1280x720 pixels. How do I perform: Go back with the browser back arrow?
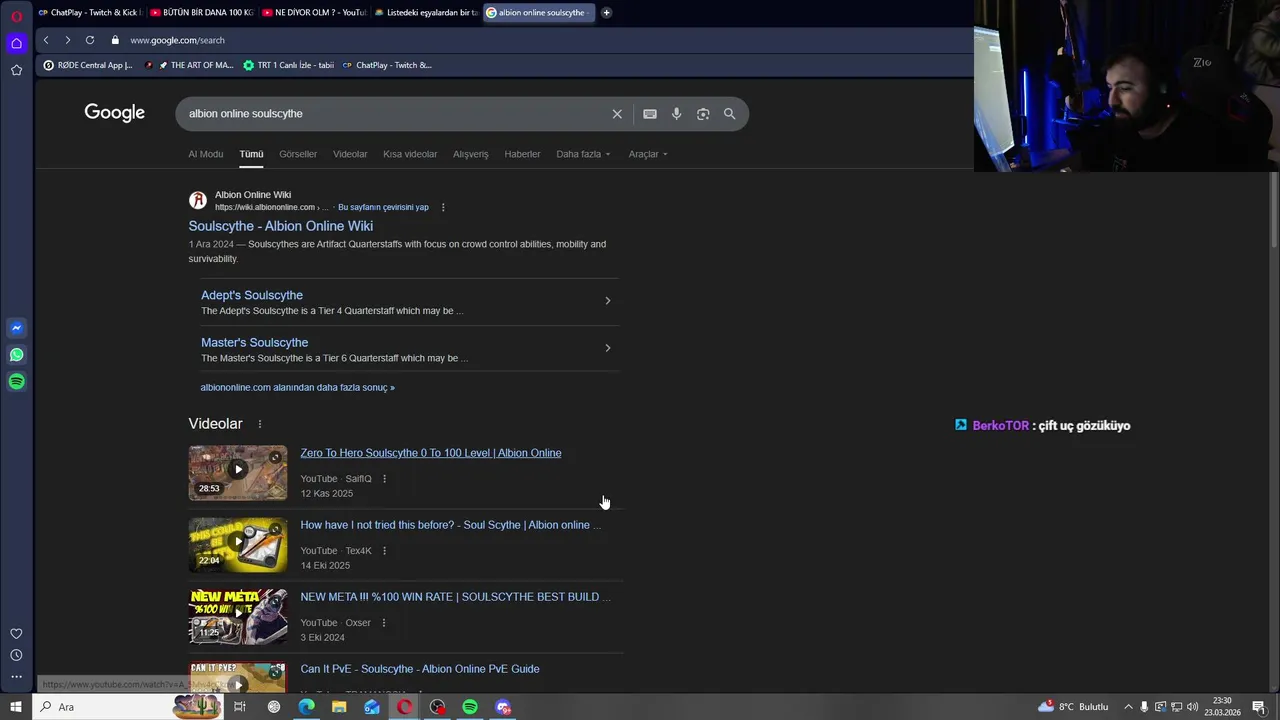tap(46, 40)
